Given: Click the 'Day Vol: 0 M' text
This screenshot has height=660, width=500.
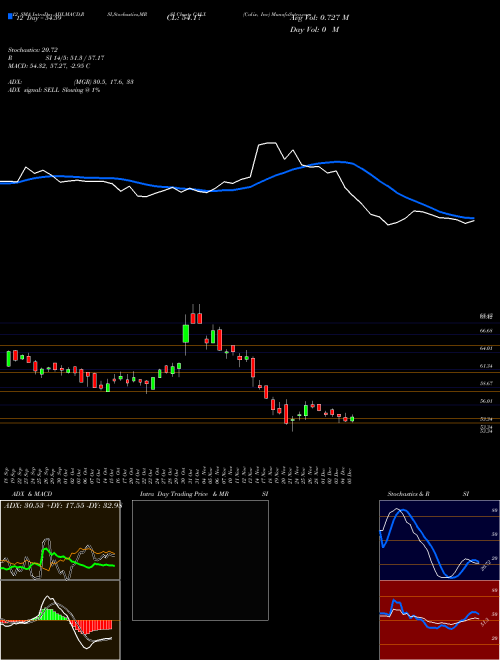Looking at the screenshot, I should point(314,30).
